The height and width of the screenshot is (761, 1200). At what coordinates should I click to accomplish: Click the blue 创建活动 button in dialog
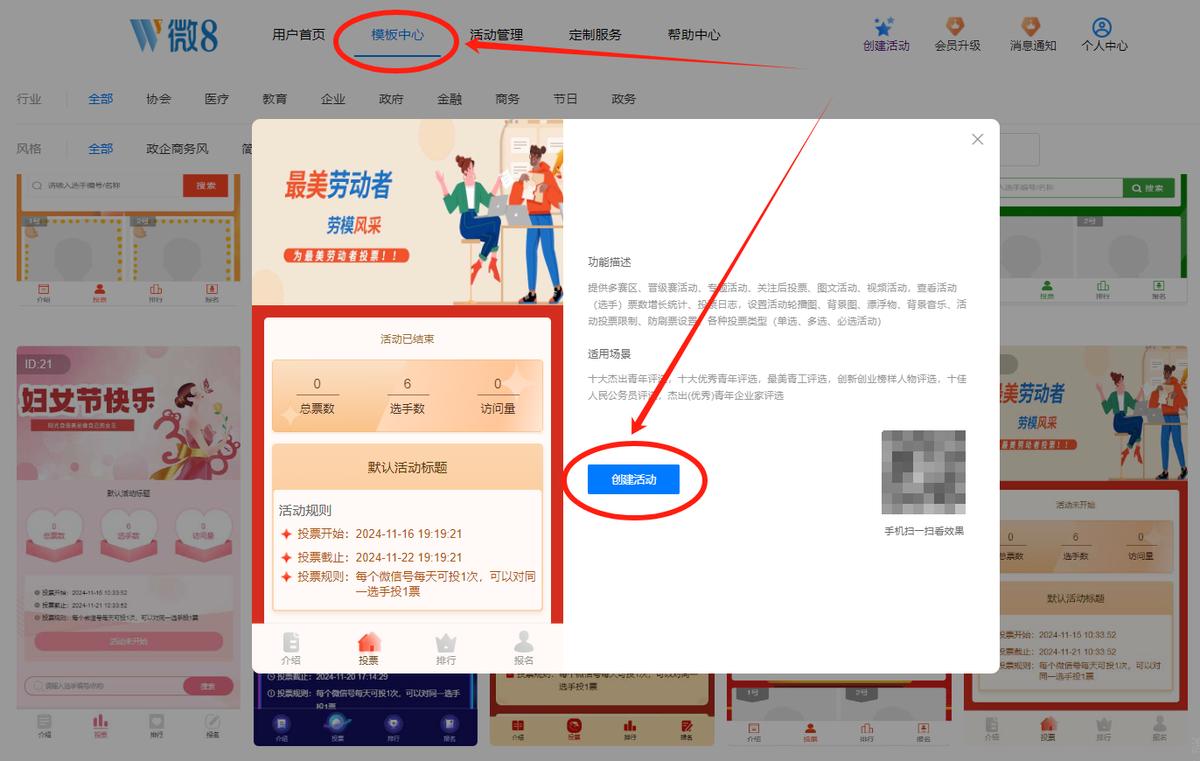pos(633,480)
